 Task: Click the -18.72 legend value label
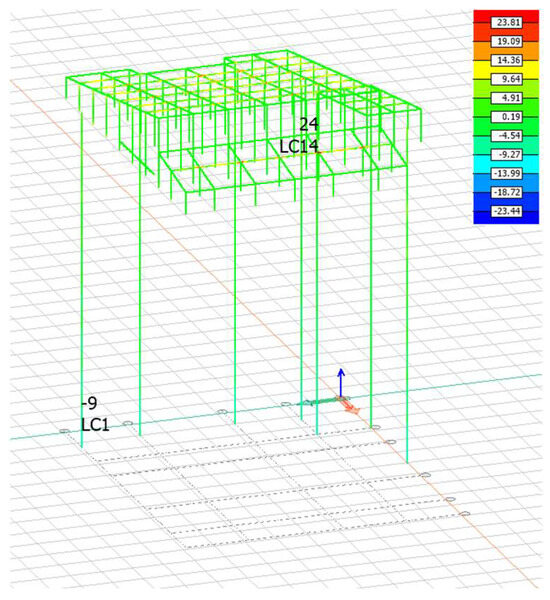coord(507,192)
